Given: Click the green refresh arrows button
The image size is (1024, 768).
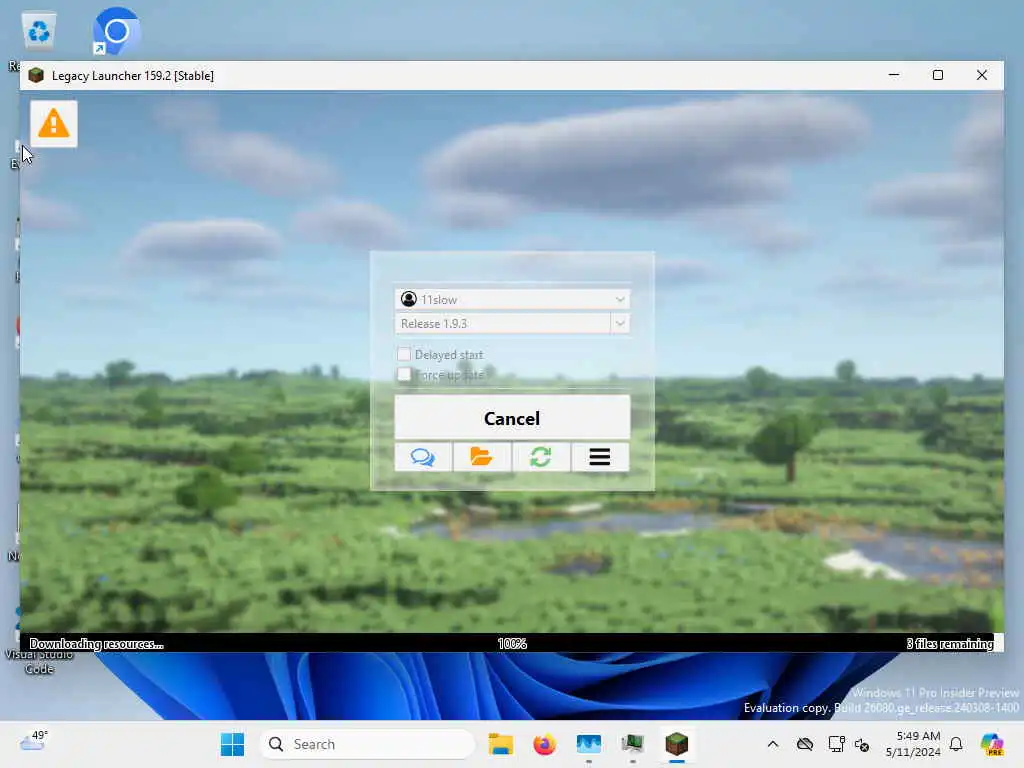Looking at the screenshot, I should point(541,457).
